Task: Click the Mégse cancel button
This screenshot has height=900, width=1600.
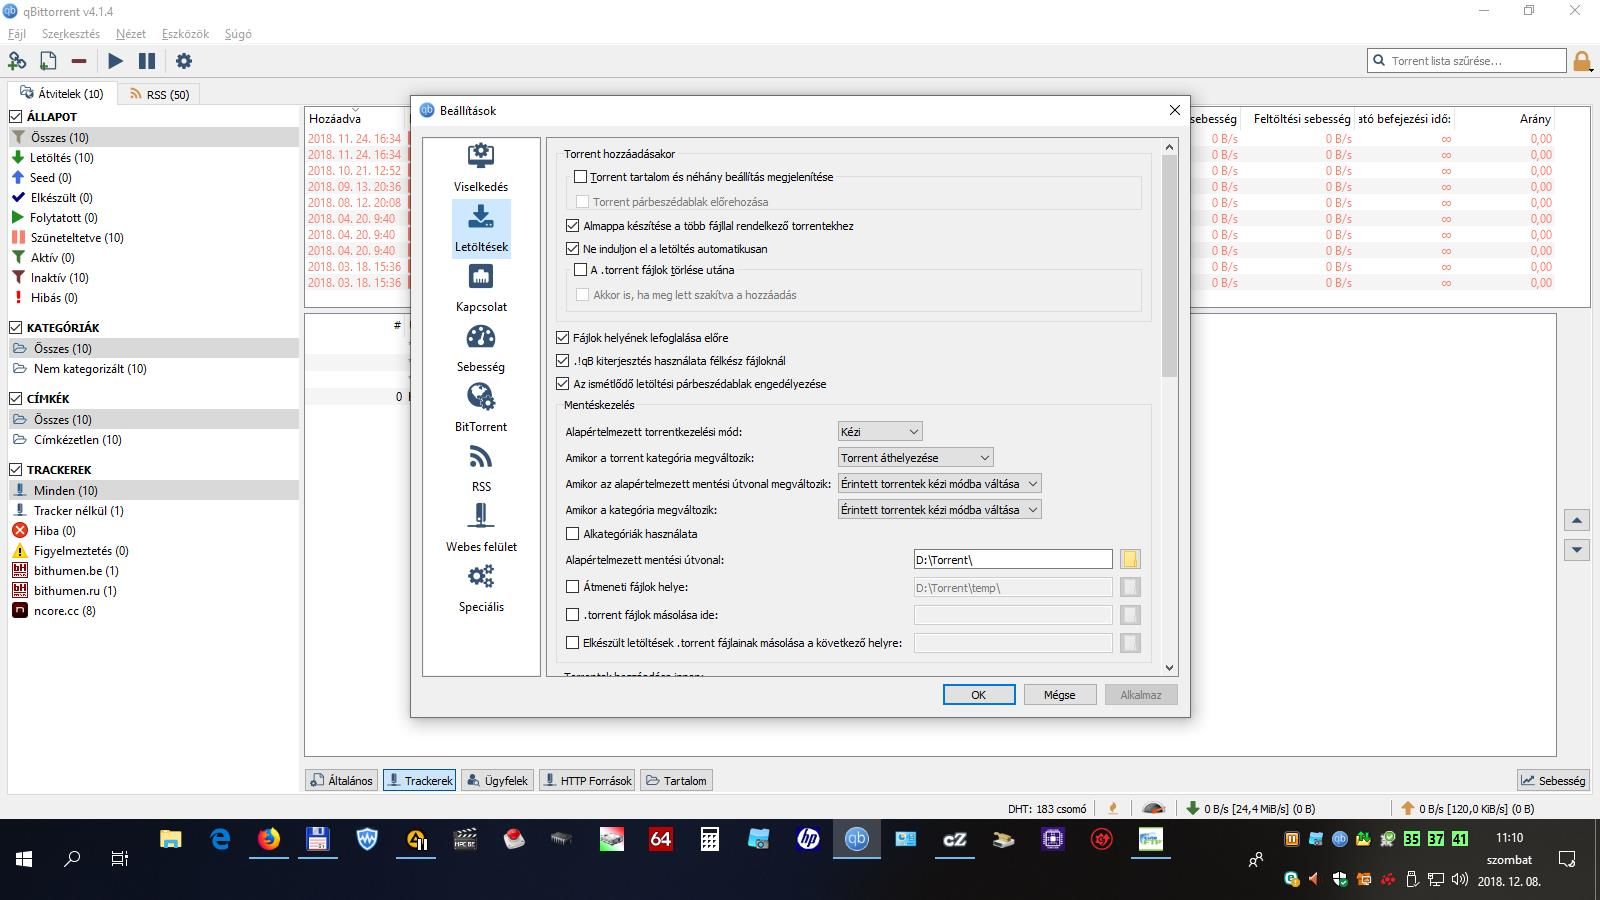Action: coord(1060,695)
